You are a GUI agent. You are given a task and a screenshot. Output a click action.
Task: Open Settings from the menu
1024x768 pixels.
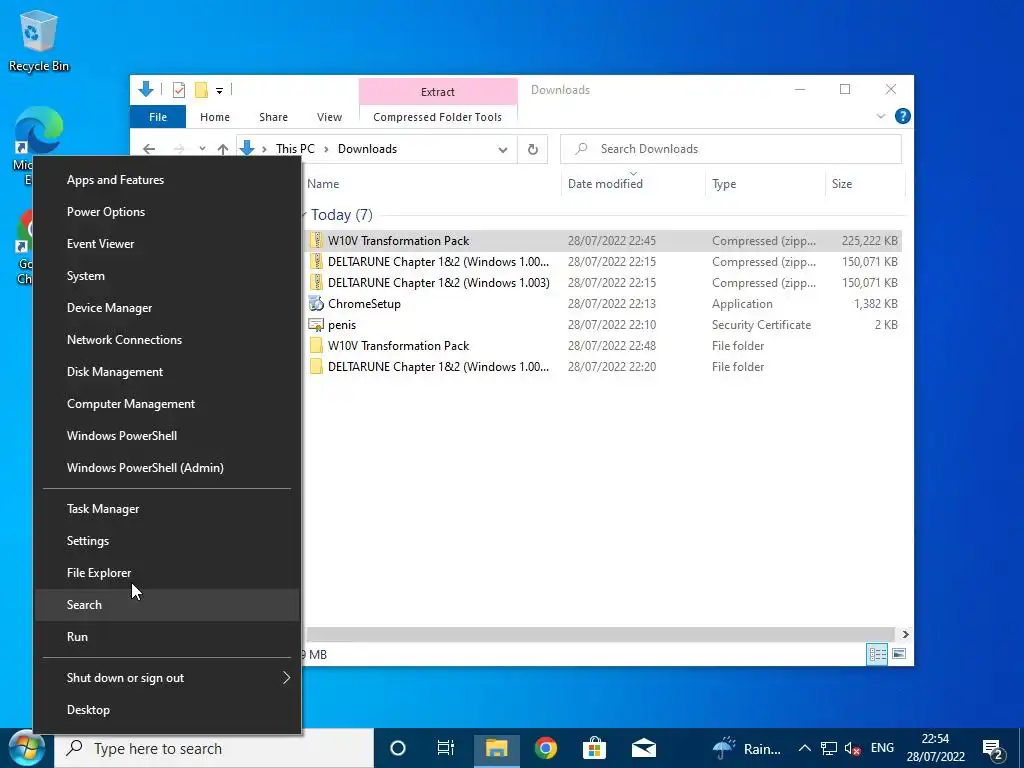[167, 541]
